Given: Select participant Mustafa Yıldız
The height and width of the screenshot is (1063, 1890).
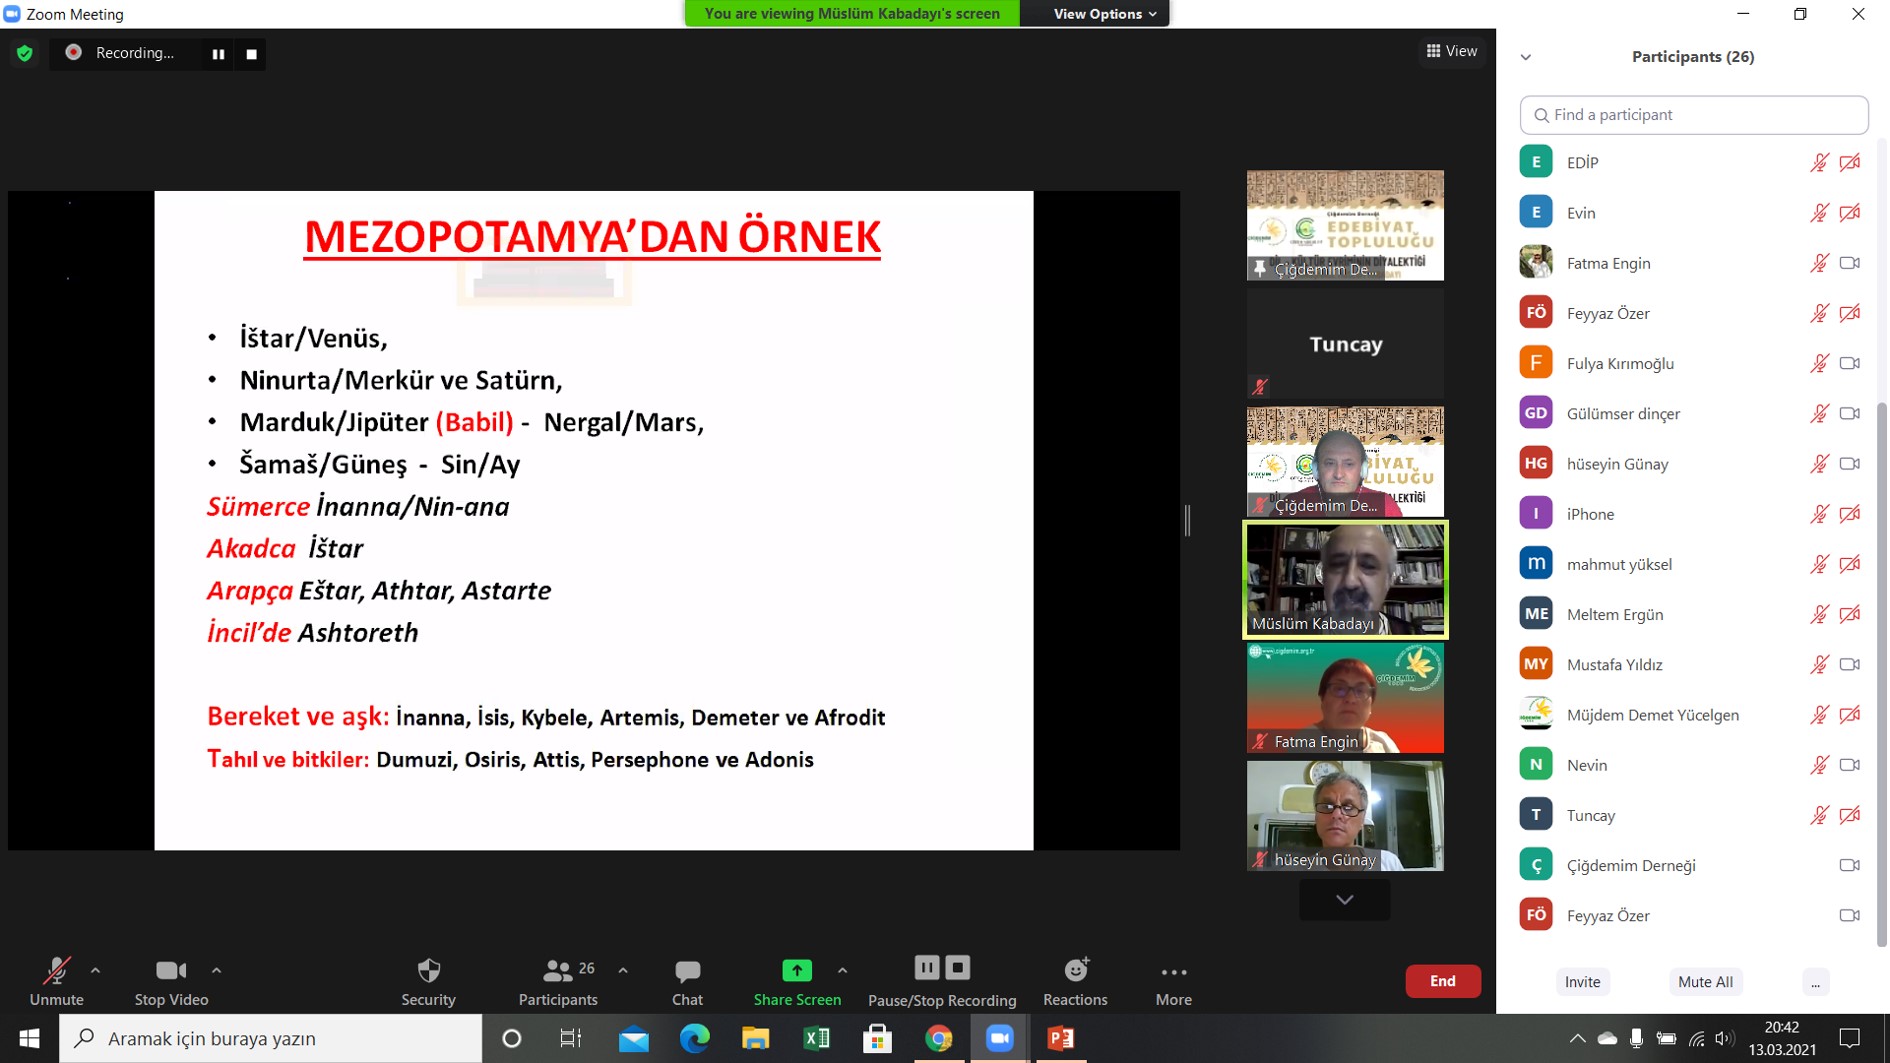Looking at the screenshot, I should [x=1692, y=664].
